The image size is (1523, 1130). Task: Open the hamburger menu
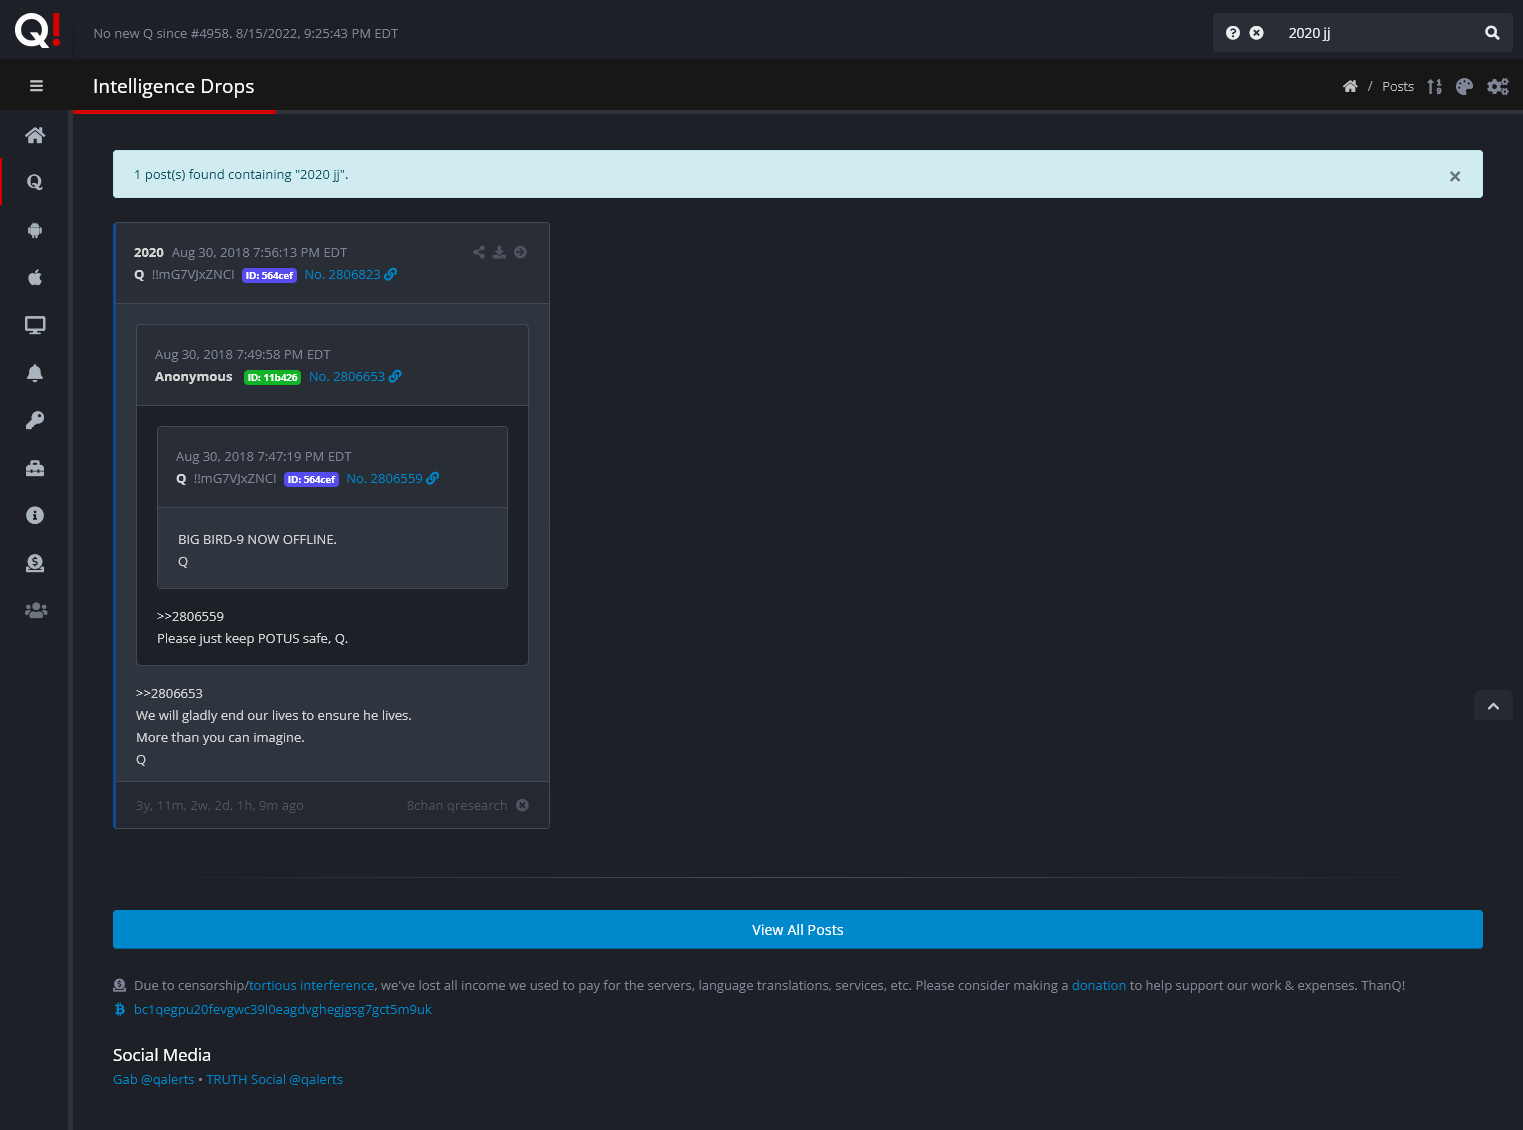pos(36,86)
